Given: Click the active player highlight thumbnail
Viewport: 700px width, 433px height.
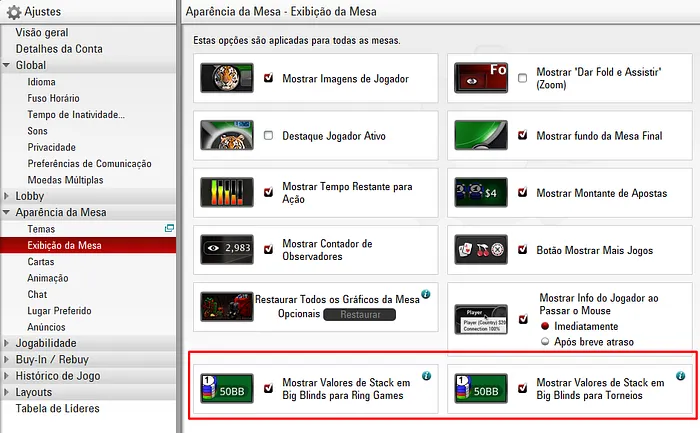Looking at the screenshot, I should point(227,135).
